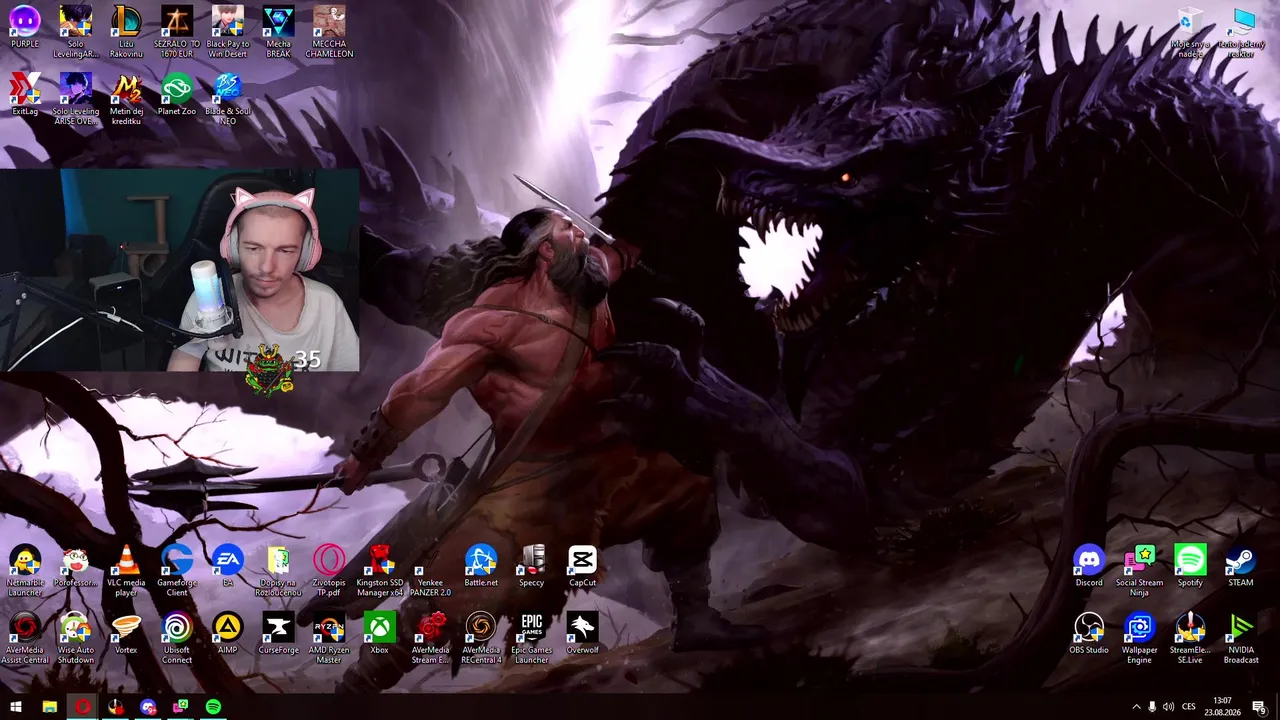Launch the OBS Studio shortcut
Image resolution: width=1280 pixels, height=720 pixels.
click(x=1089, y=634)
